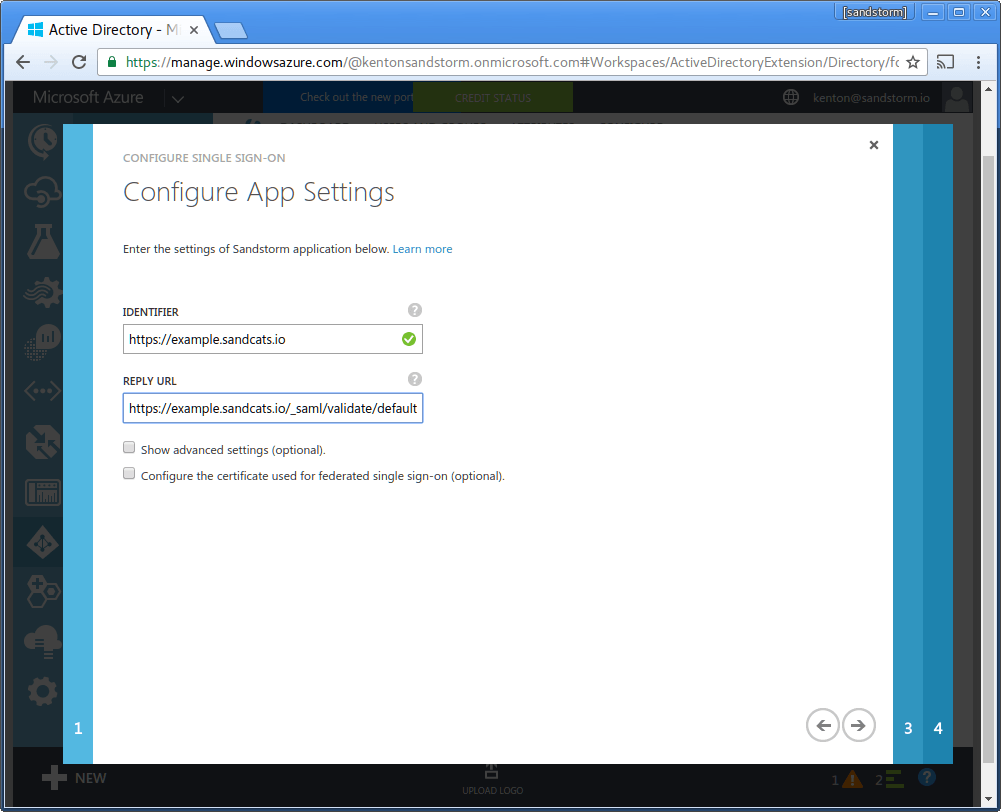Click the user avatar icon
The width and height of the screenshot is (1001, 812).
[x=956, y=98]
